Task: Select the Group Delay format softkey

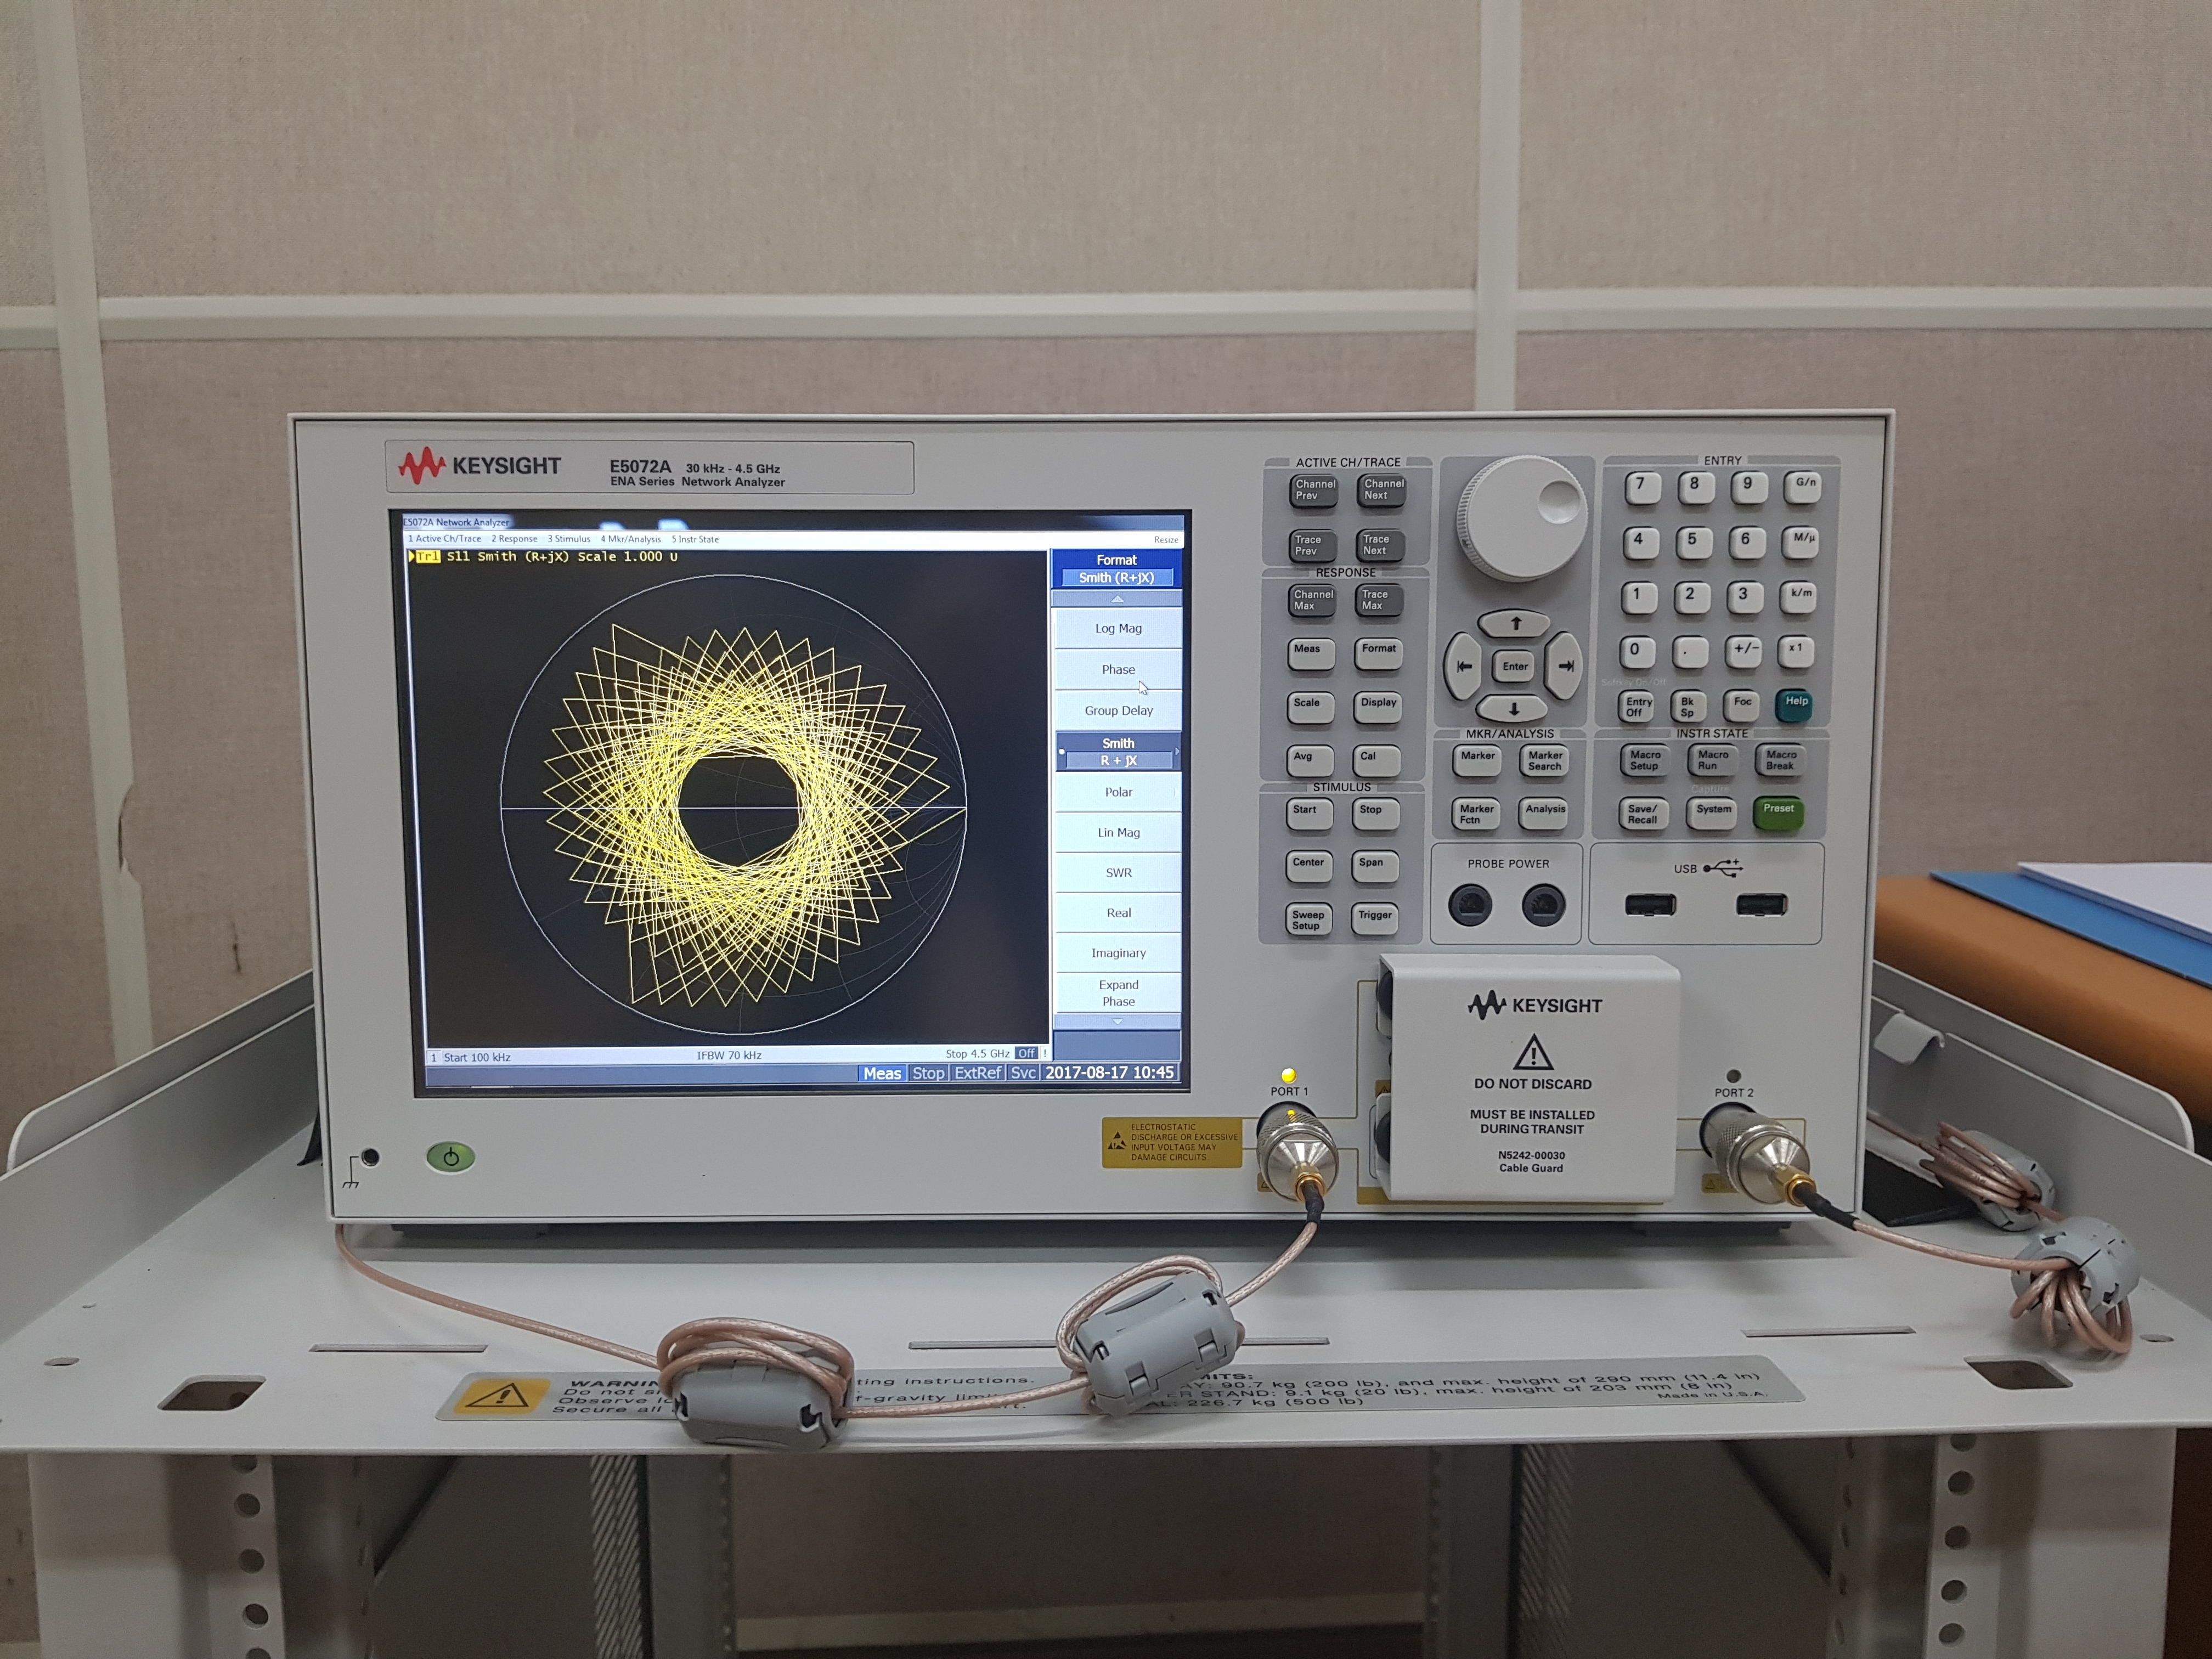Action: [x=1118, y=710]
